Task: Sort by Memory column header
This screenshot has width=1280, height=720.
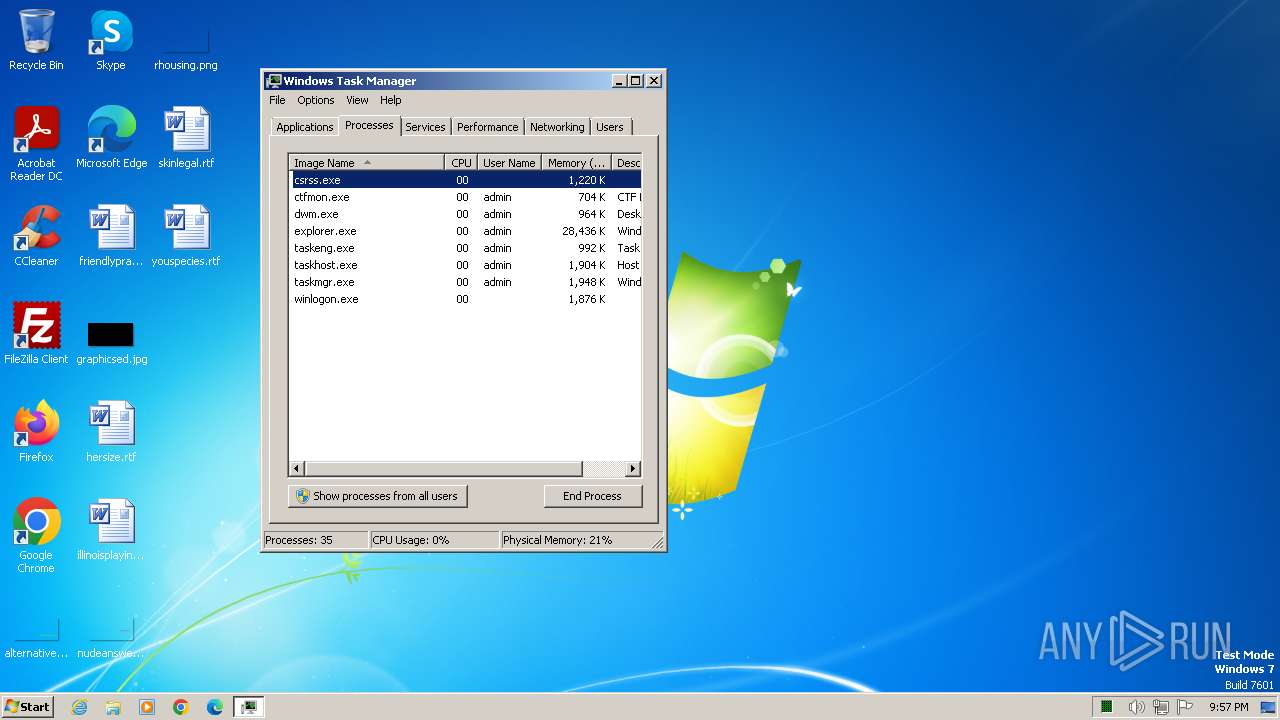Action: pos(576,163)
